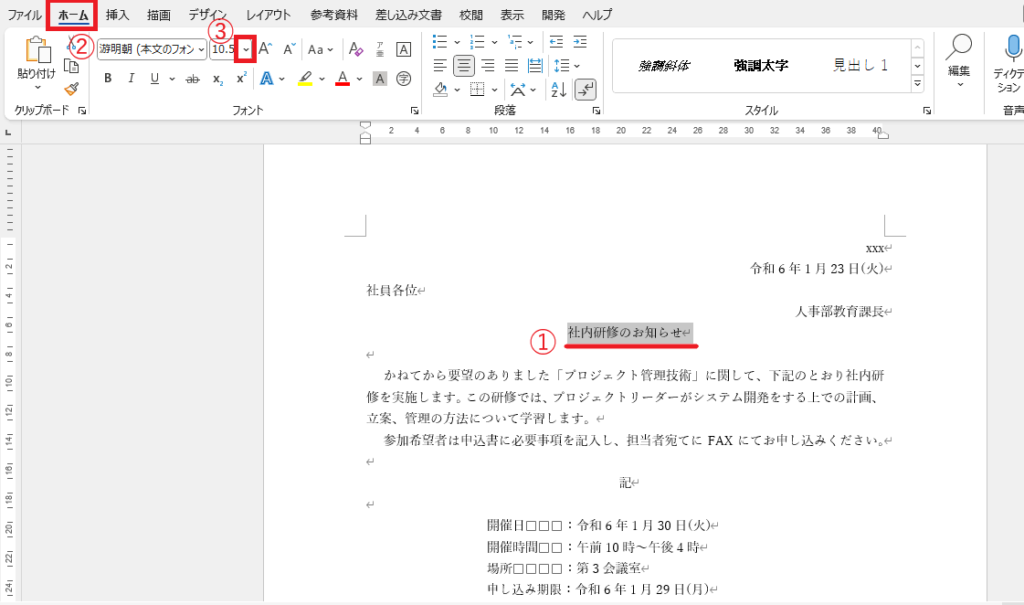Viewport: 1024px width, 605px height.
Task: Open the Paragraph (段落) dialog launcher
Action: tap(596, 111)
